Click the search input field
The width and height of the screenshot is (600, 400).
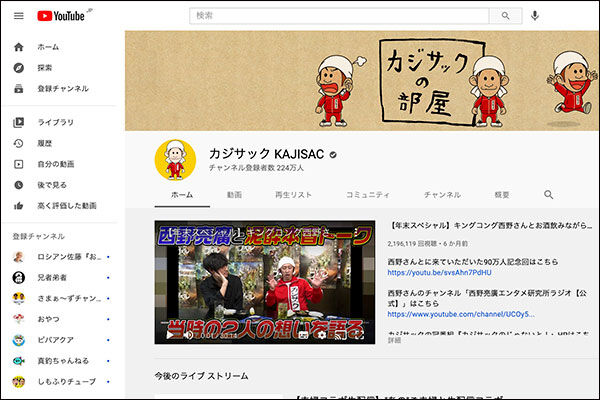pos(339,16)
